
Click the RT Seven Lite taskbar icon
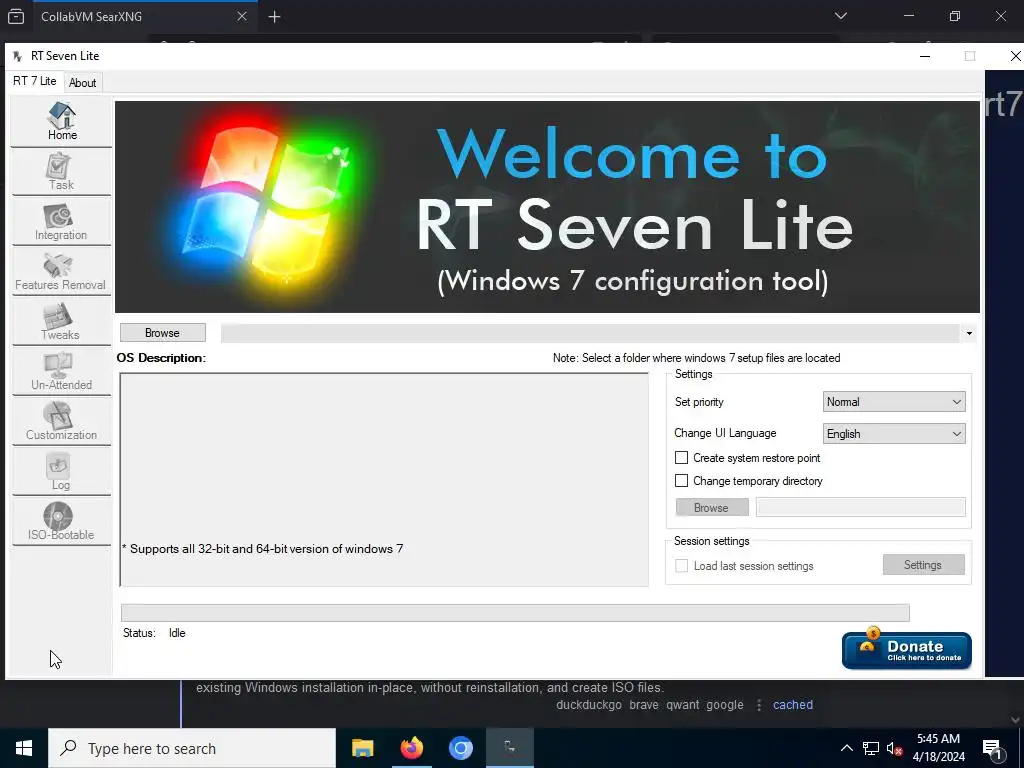point(509,748)
